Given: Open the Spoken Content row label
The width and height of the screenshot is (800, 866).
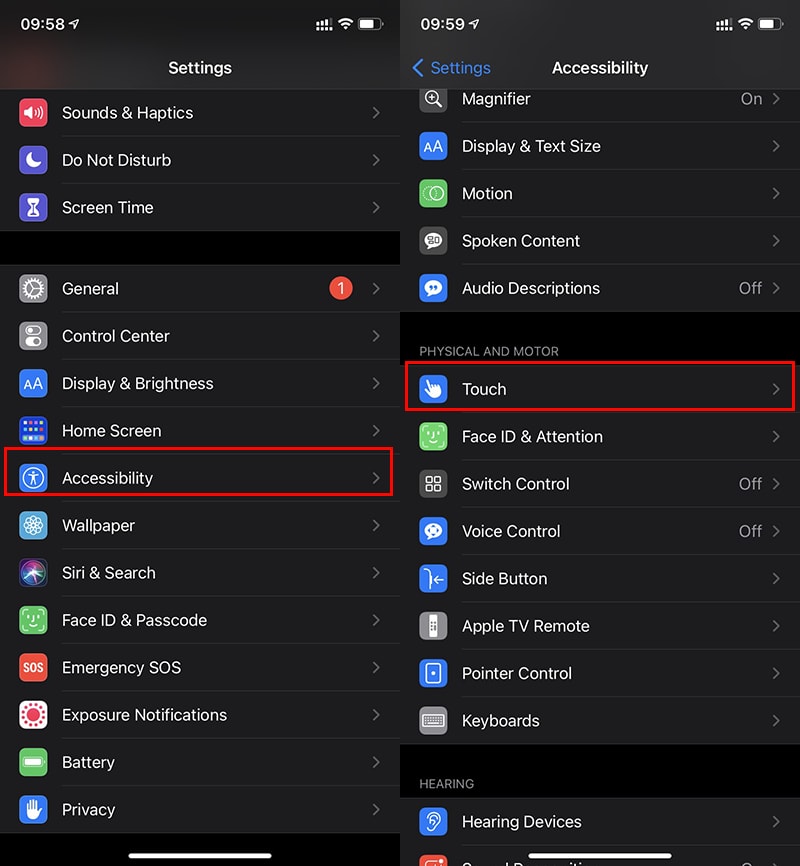Looking at the screenshot, I should 521,241.
